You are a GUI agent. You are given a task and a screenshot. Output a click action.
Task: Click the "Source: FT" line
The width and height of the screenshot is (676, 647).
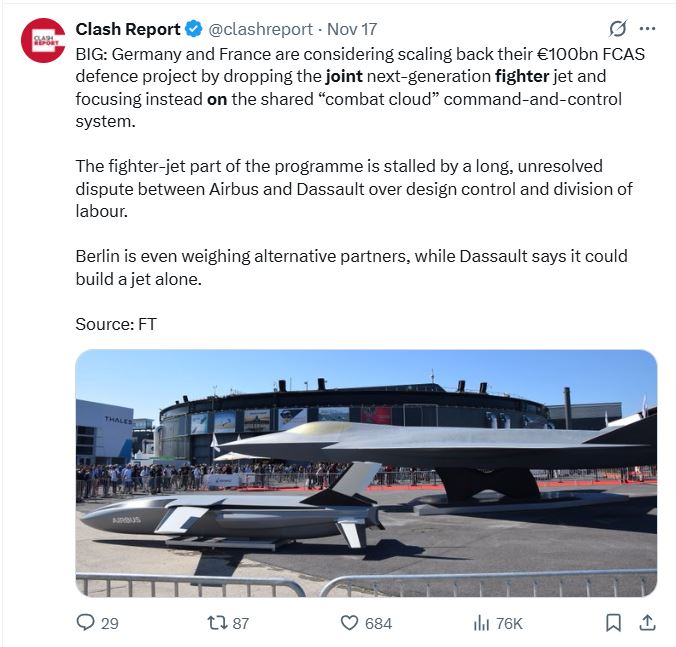(x=116, y=324)
